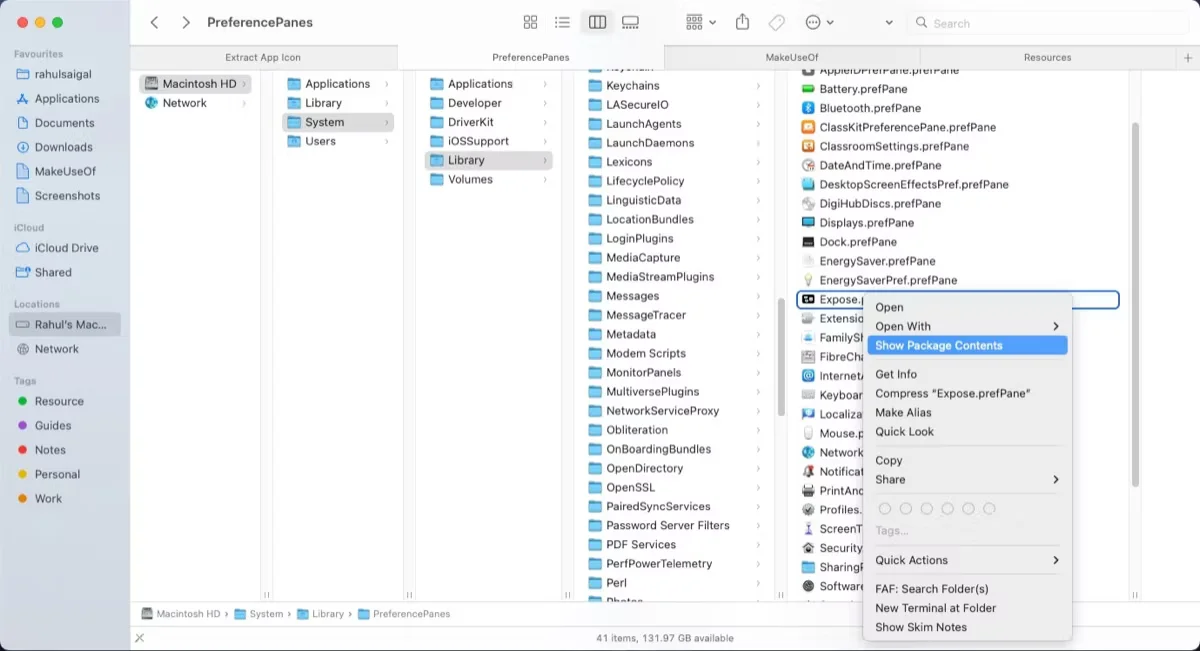Click the Share toolbar icon
Screen dimensions: 1200x651
tap(742, 22)
